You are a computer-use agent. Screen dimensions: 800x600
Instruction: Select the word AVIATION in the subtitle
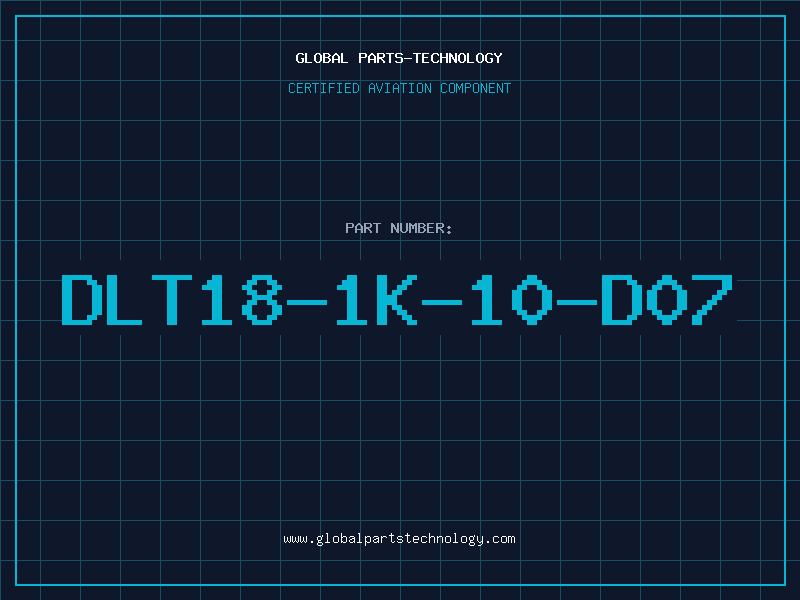[400, 88]
